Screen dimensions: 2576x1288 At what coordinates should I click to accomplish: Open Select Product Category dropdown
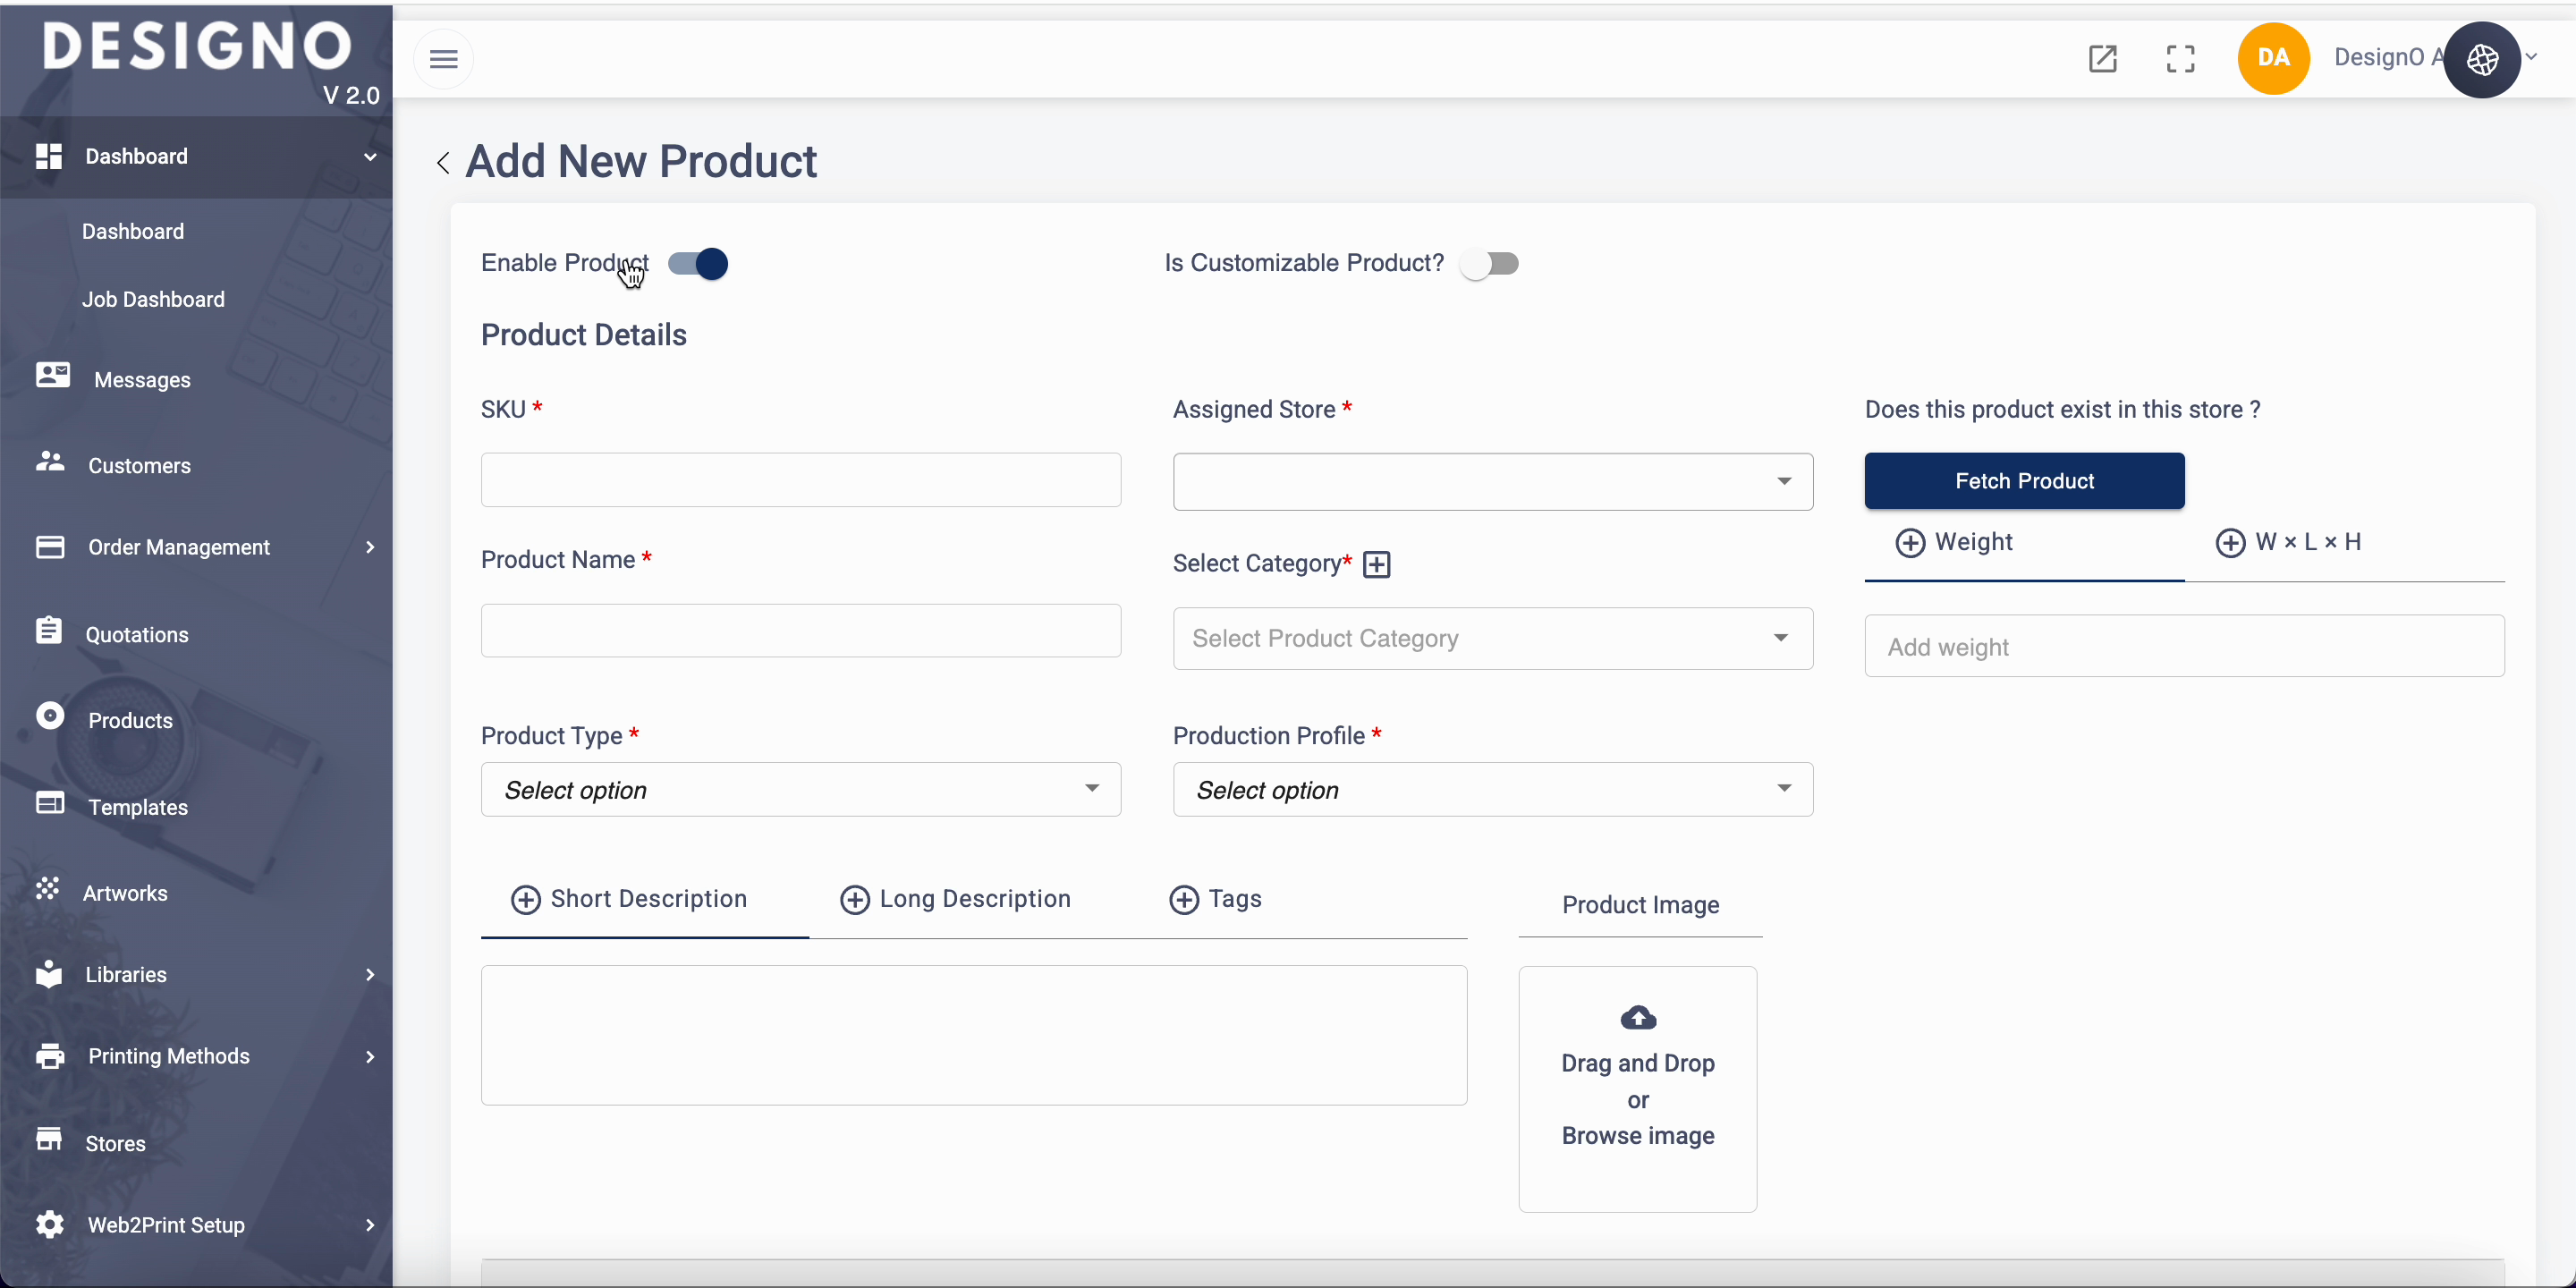coord(1492,639)
